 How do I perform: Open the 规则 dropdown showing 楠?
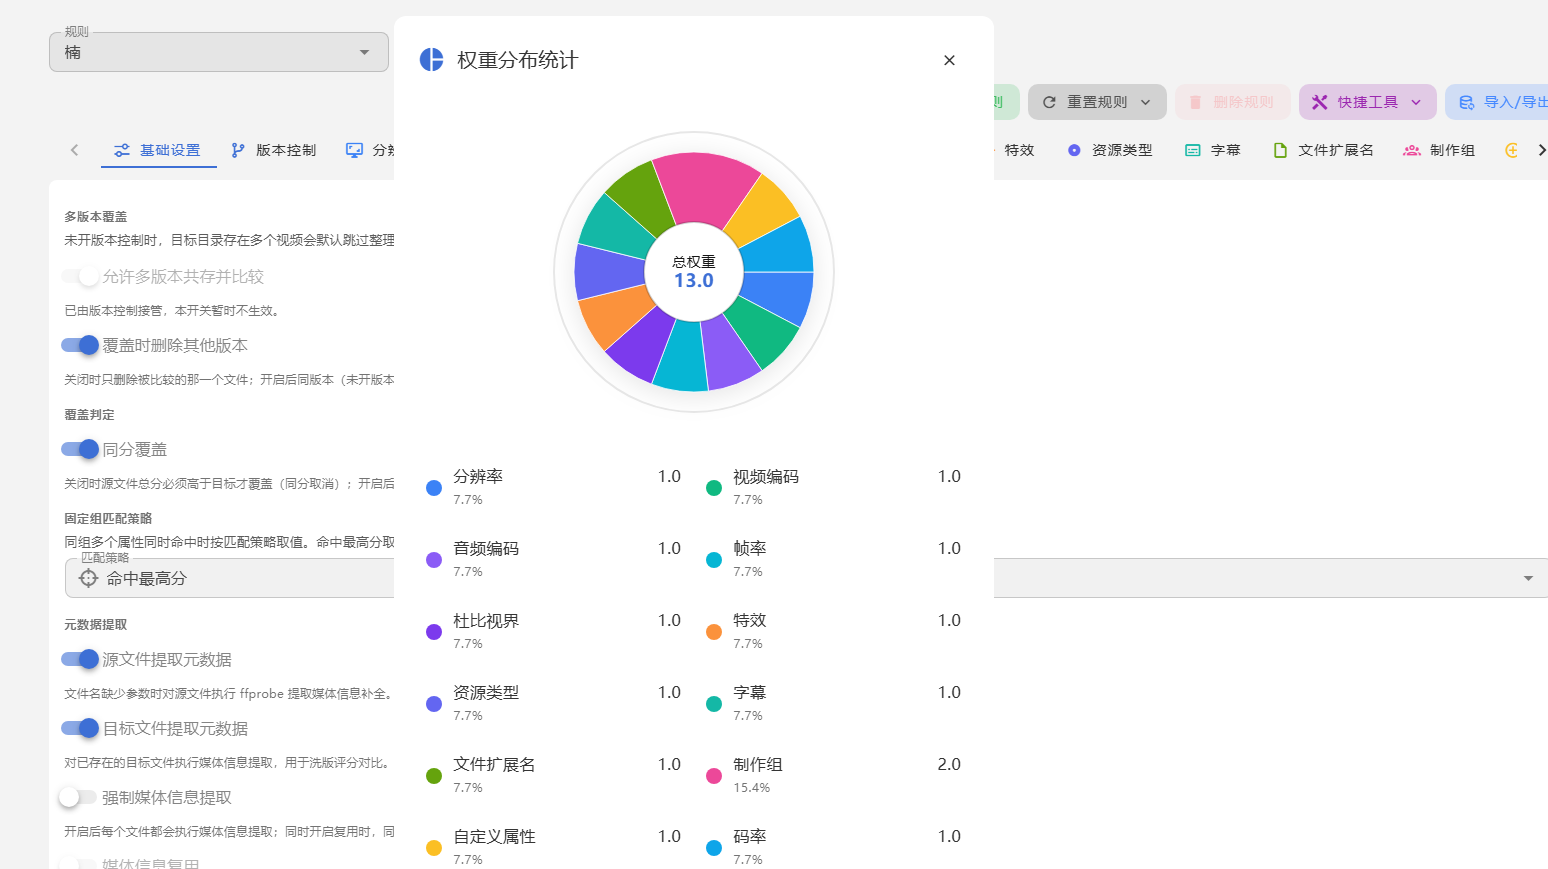(x=219, y=52)
